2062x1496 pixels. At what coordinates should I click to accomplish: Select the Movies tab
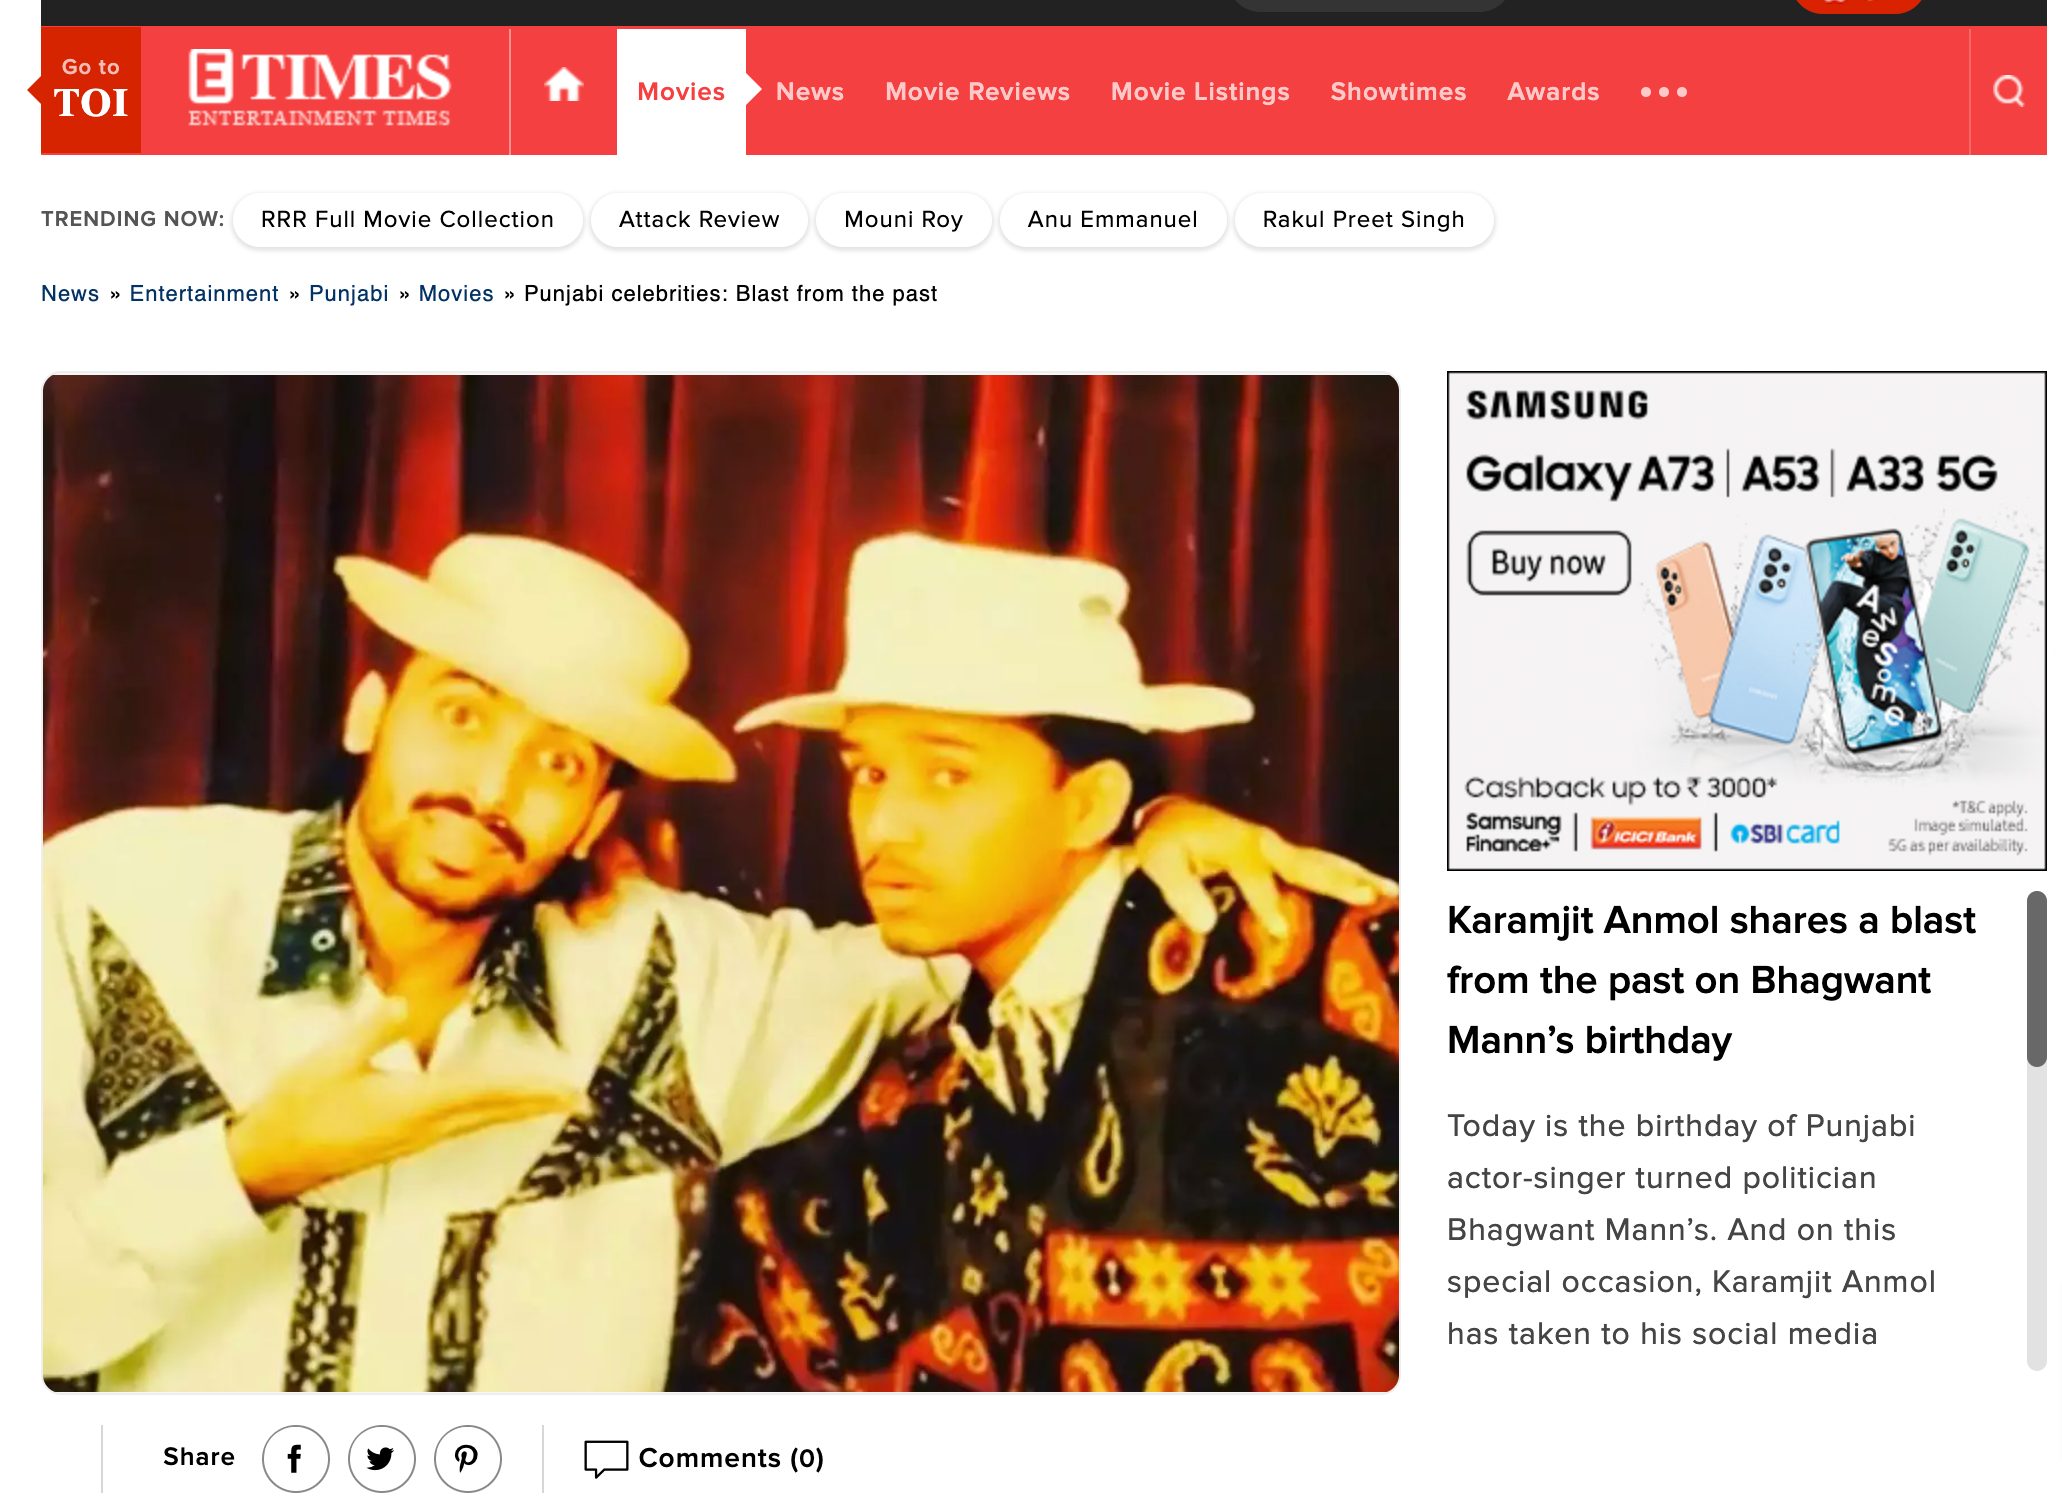coord(681,91)
